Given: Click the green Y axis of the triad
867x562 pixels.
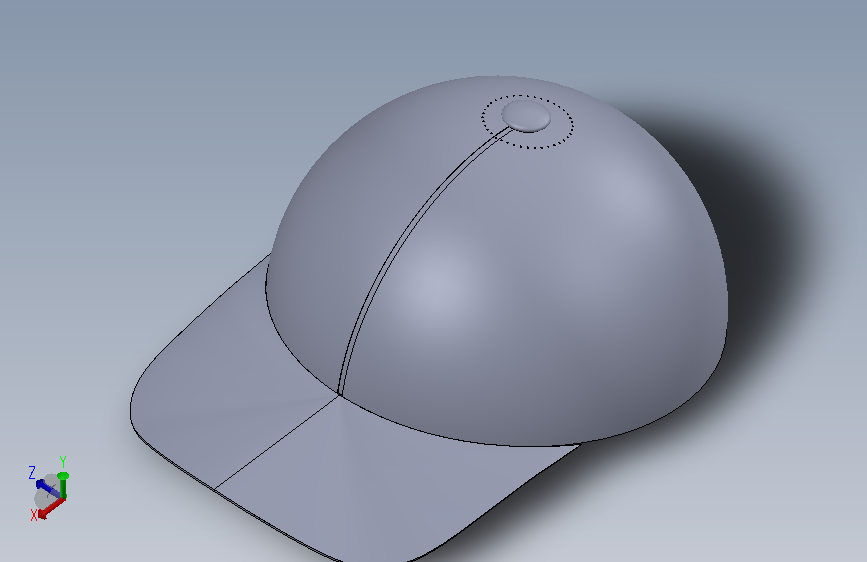Looking at the screenshot, I should coord(63,486).
